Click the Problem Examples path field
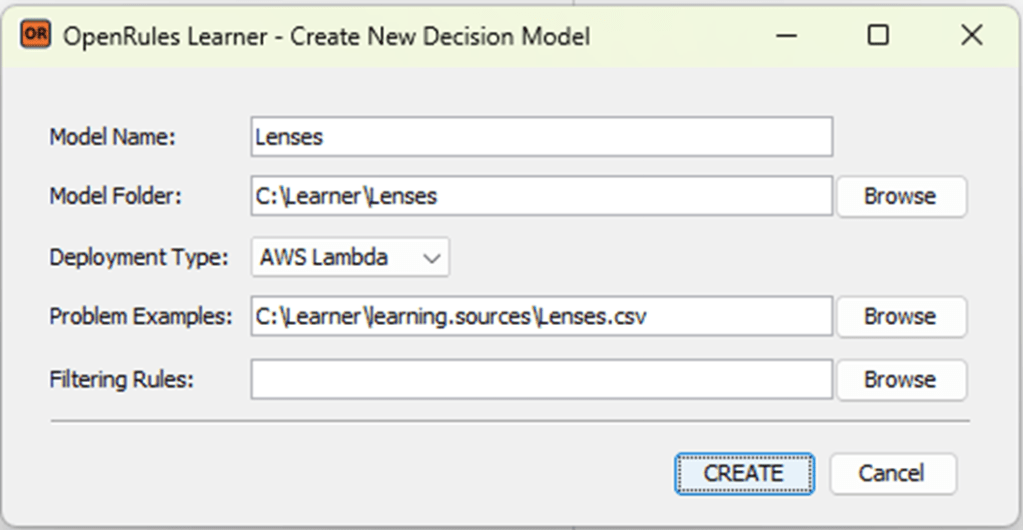Image resolution: width=1023 pixels, height=530 pixels. tap(541, 316)
